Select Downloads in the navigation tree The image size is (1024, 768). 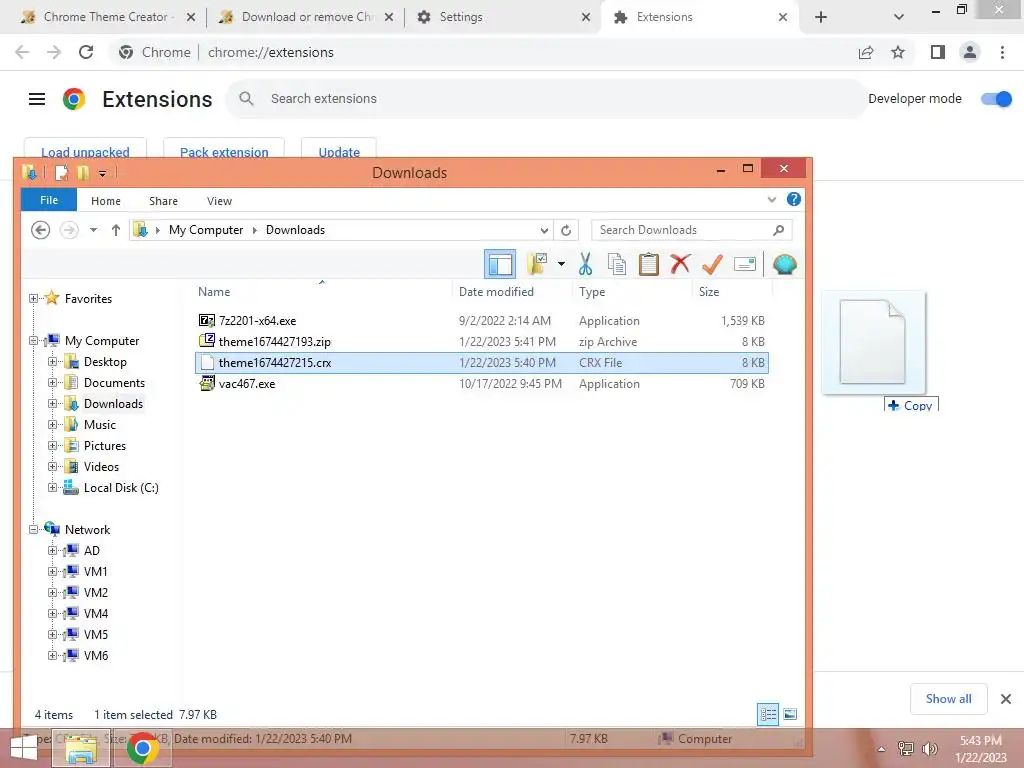click(x=113, y=404)
